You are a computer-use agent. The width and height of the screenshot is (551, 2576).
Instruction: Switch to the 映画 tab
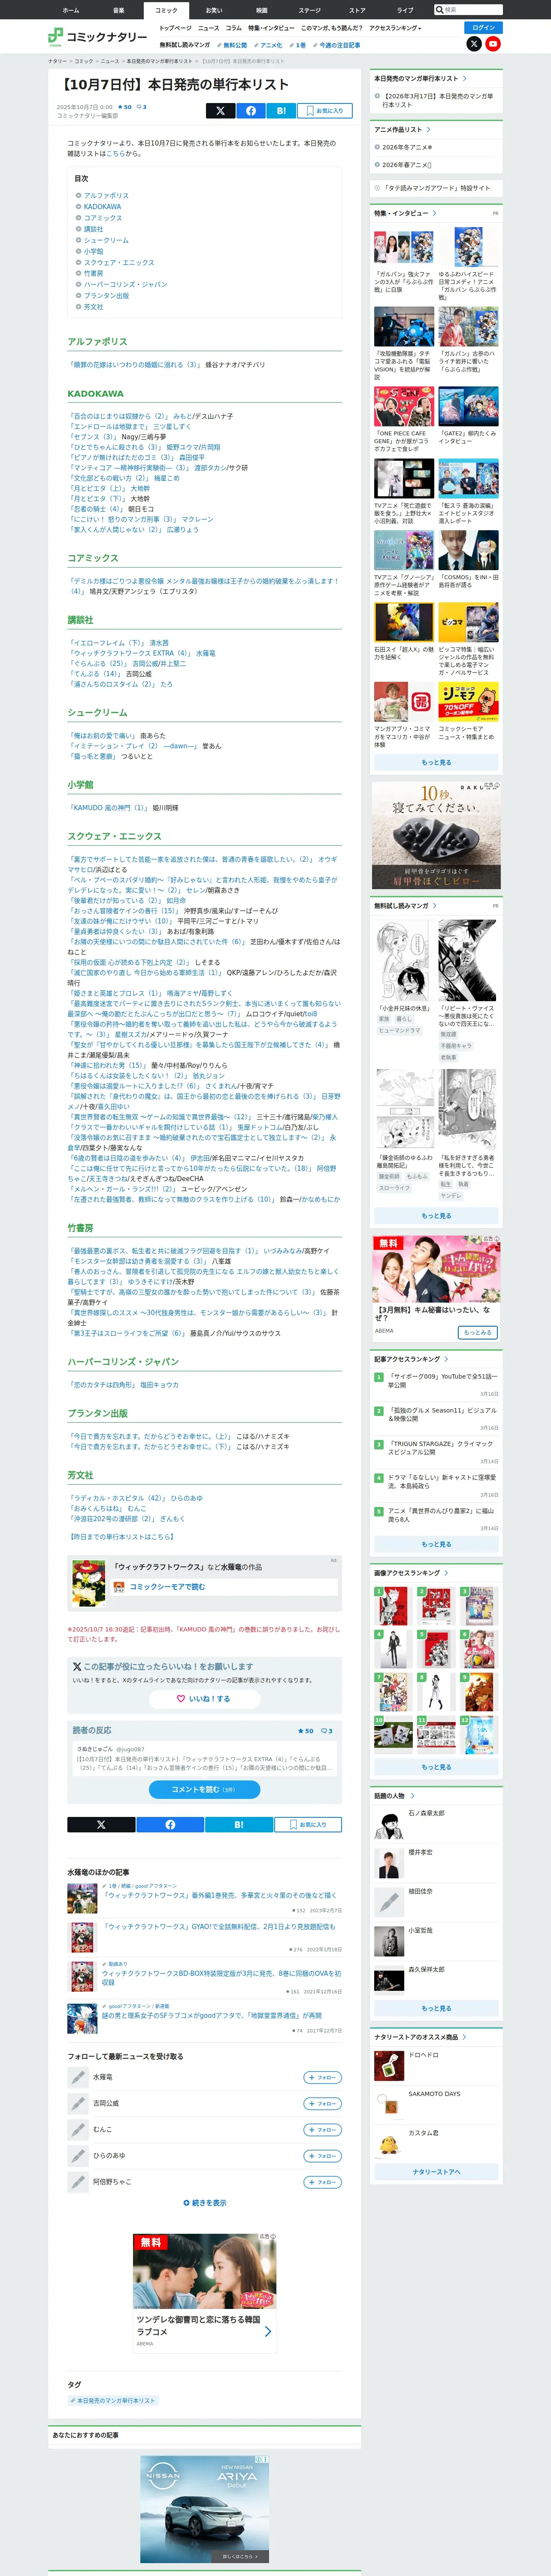262,9
